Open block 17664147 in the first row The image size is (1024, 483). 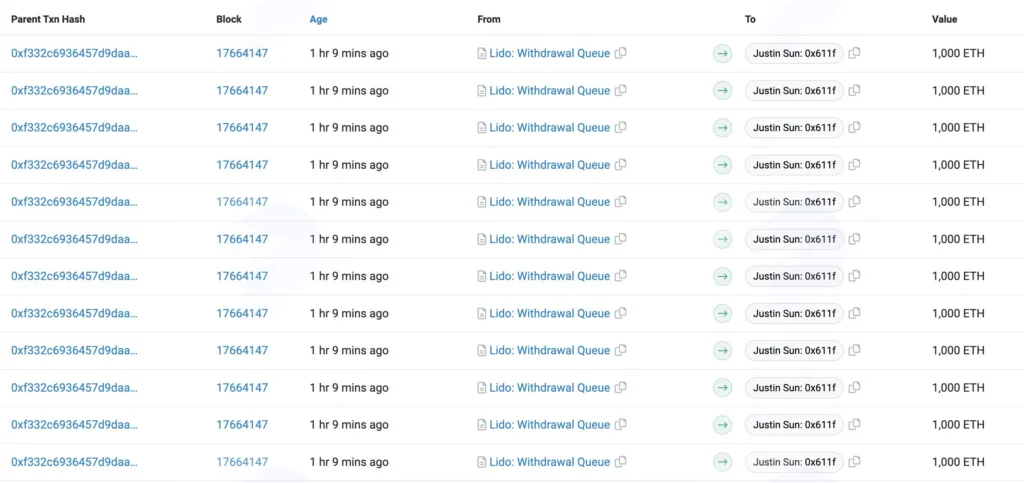pos(242,54)
